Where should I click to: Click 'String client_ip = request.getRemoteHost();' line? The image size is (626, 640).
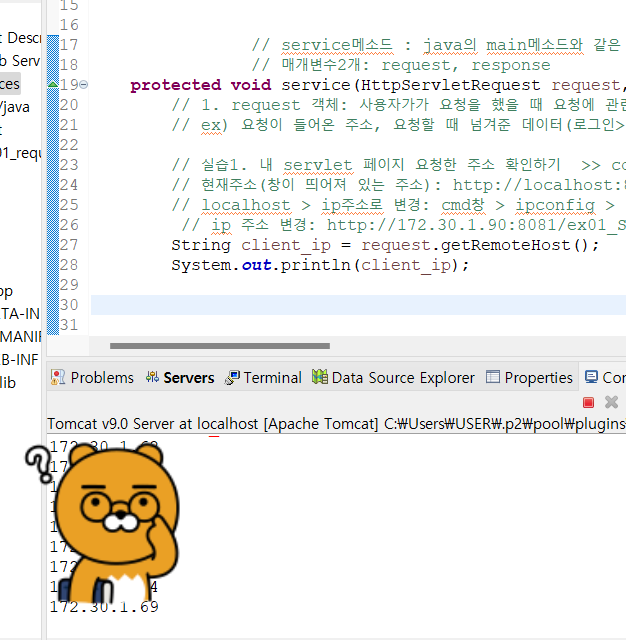385,245
